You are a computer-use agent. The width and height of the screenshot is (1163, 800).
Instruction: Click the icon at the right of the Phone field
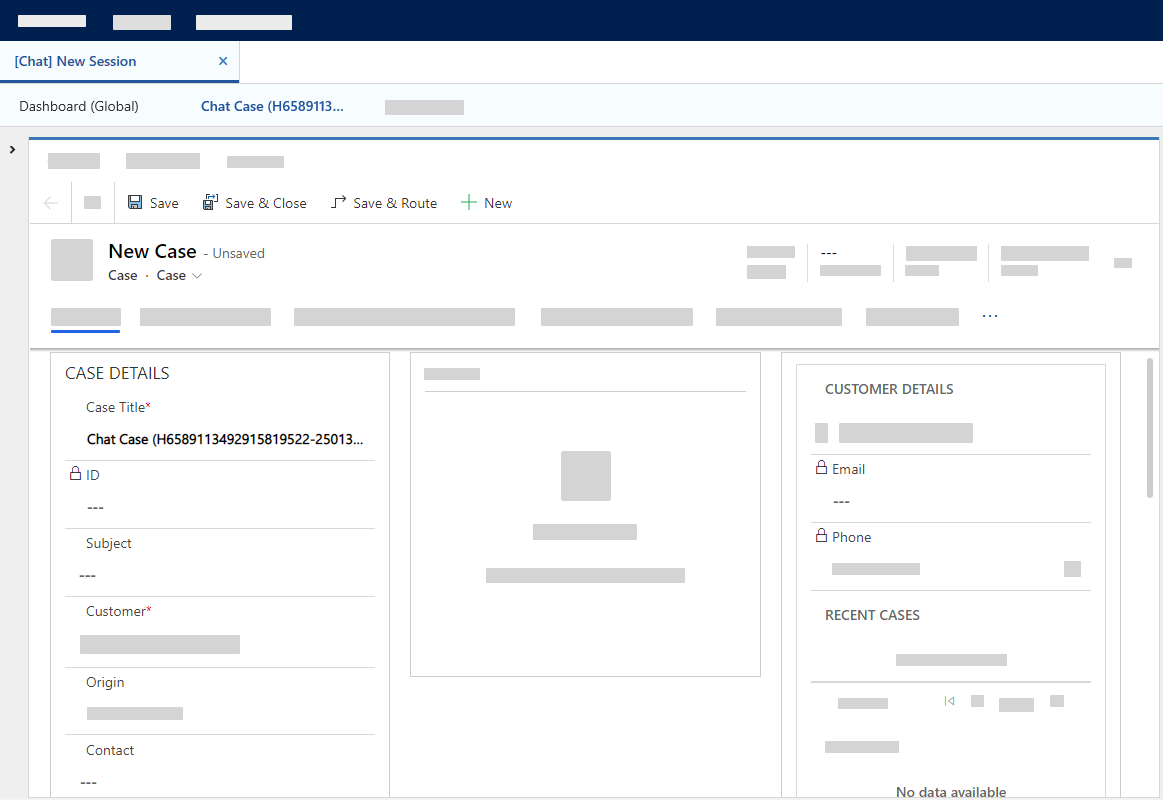(1072, 568)
